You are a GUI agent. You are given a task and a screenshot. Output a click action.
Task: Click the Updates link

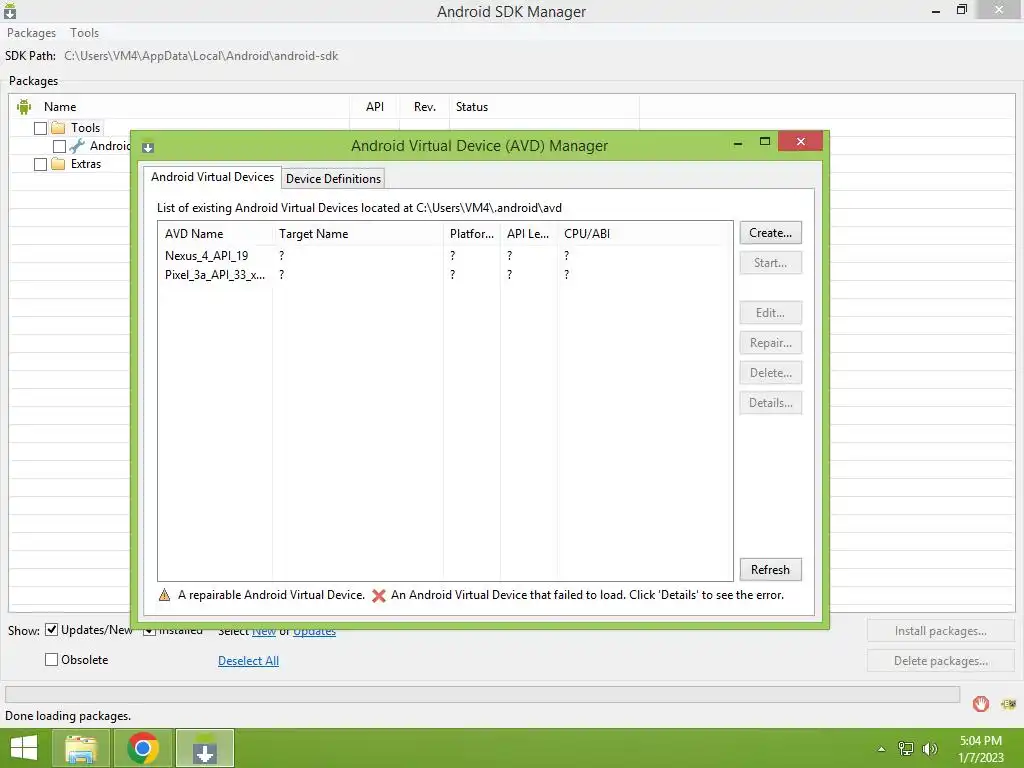point(314,632)
